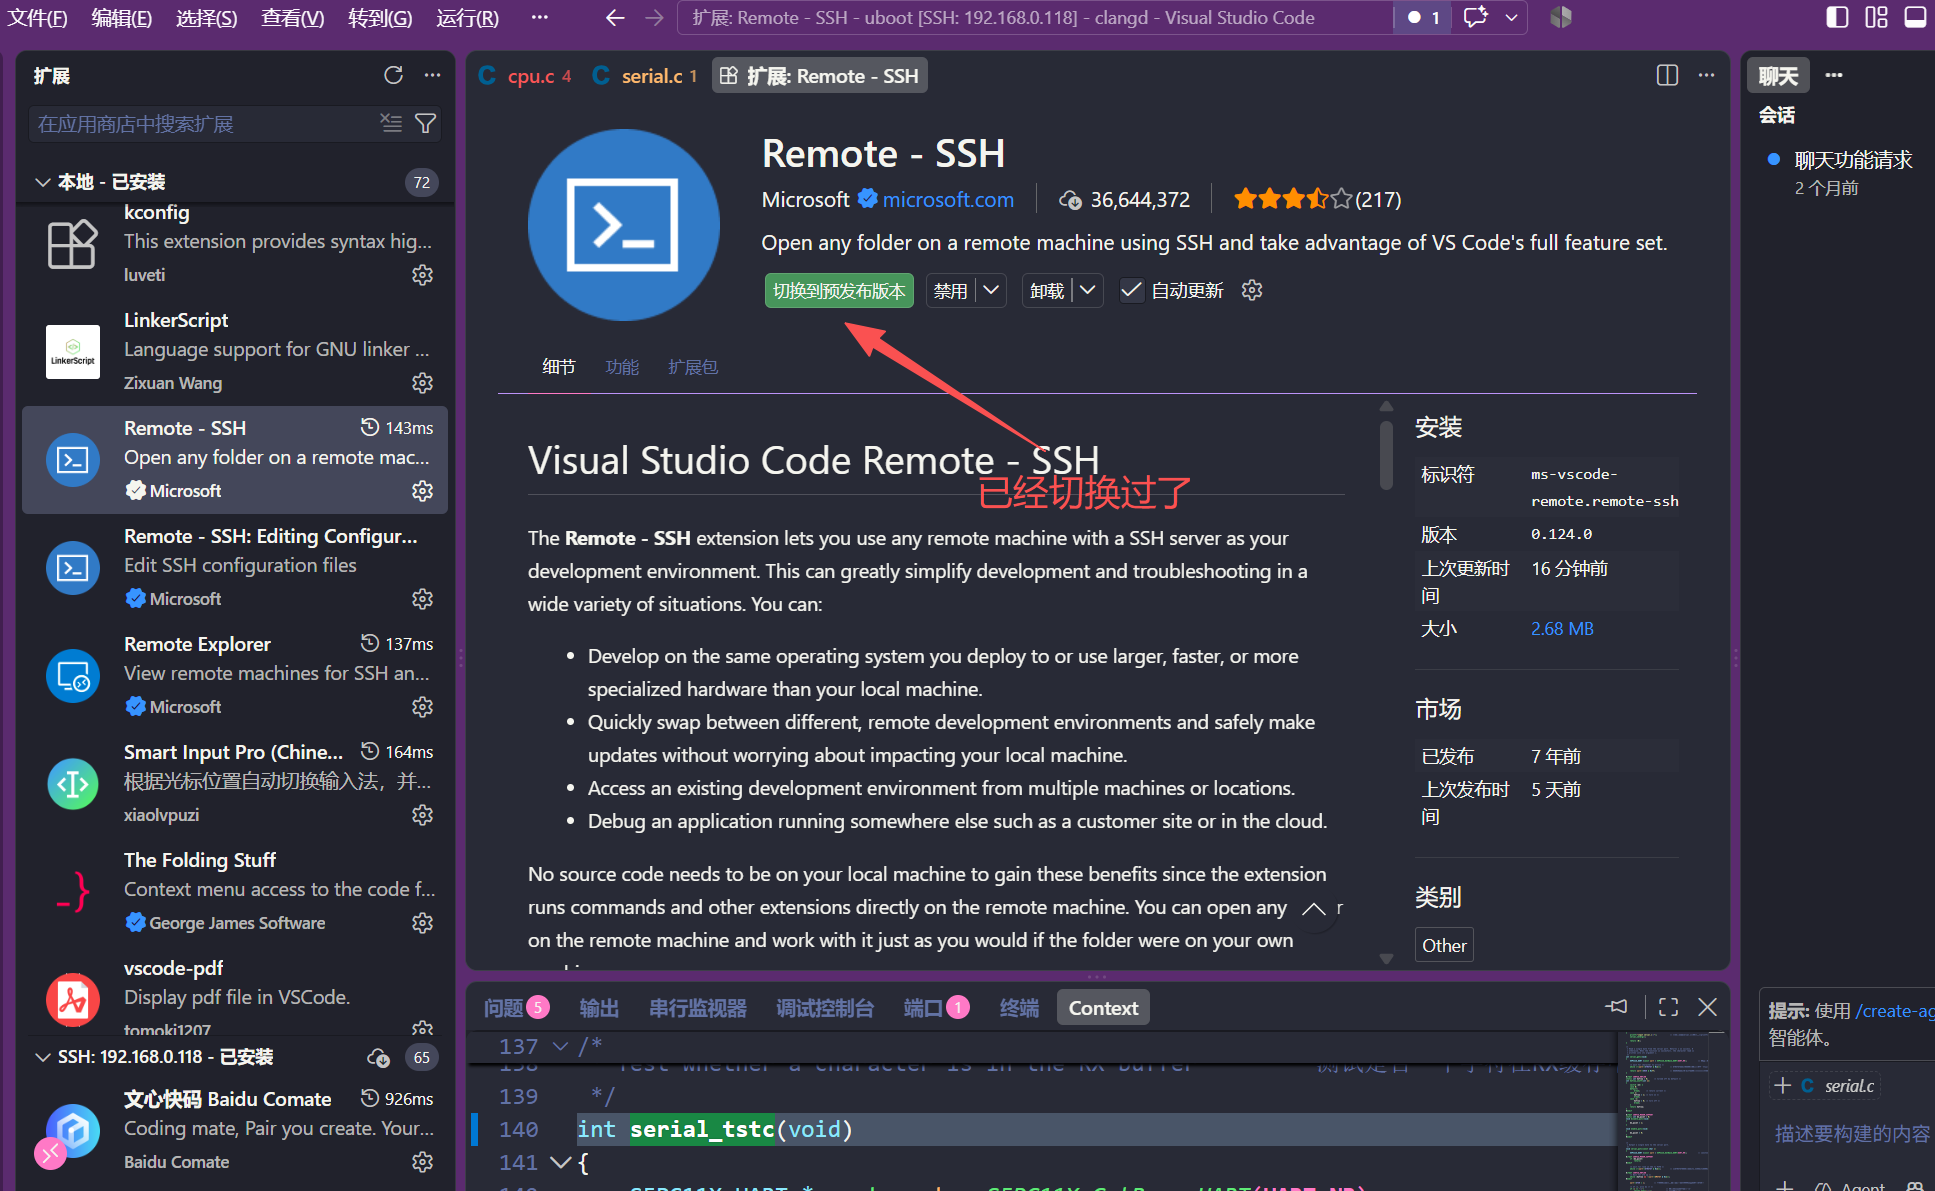Clear extension search results icon
This screenshot has height=1191, width=1935.
tap(391, 123)
